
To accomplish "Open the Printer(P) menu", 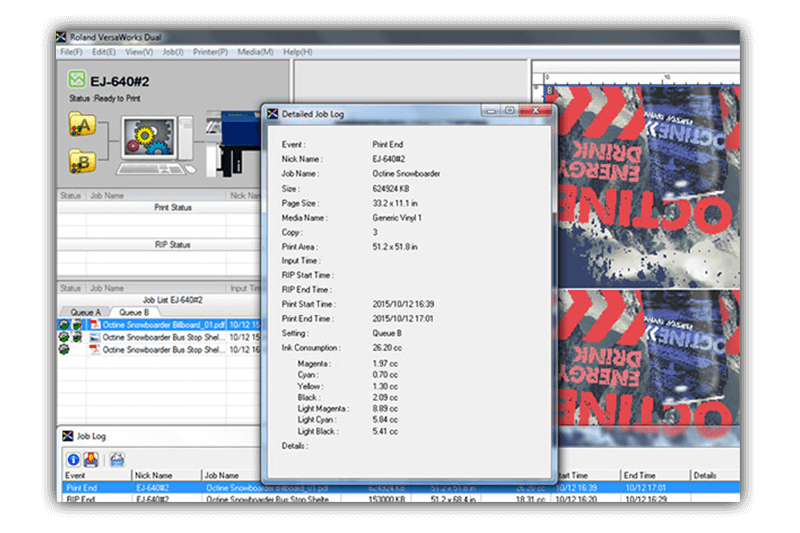I will [209, 51].
